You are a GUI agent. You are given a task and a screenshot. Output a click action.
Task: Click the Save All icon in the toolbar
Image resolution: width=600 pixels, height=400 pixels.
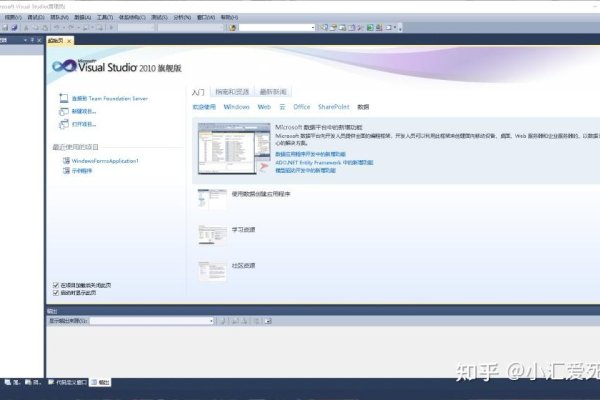[15, 28]
